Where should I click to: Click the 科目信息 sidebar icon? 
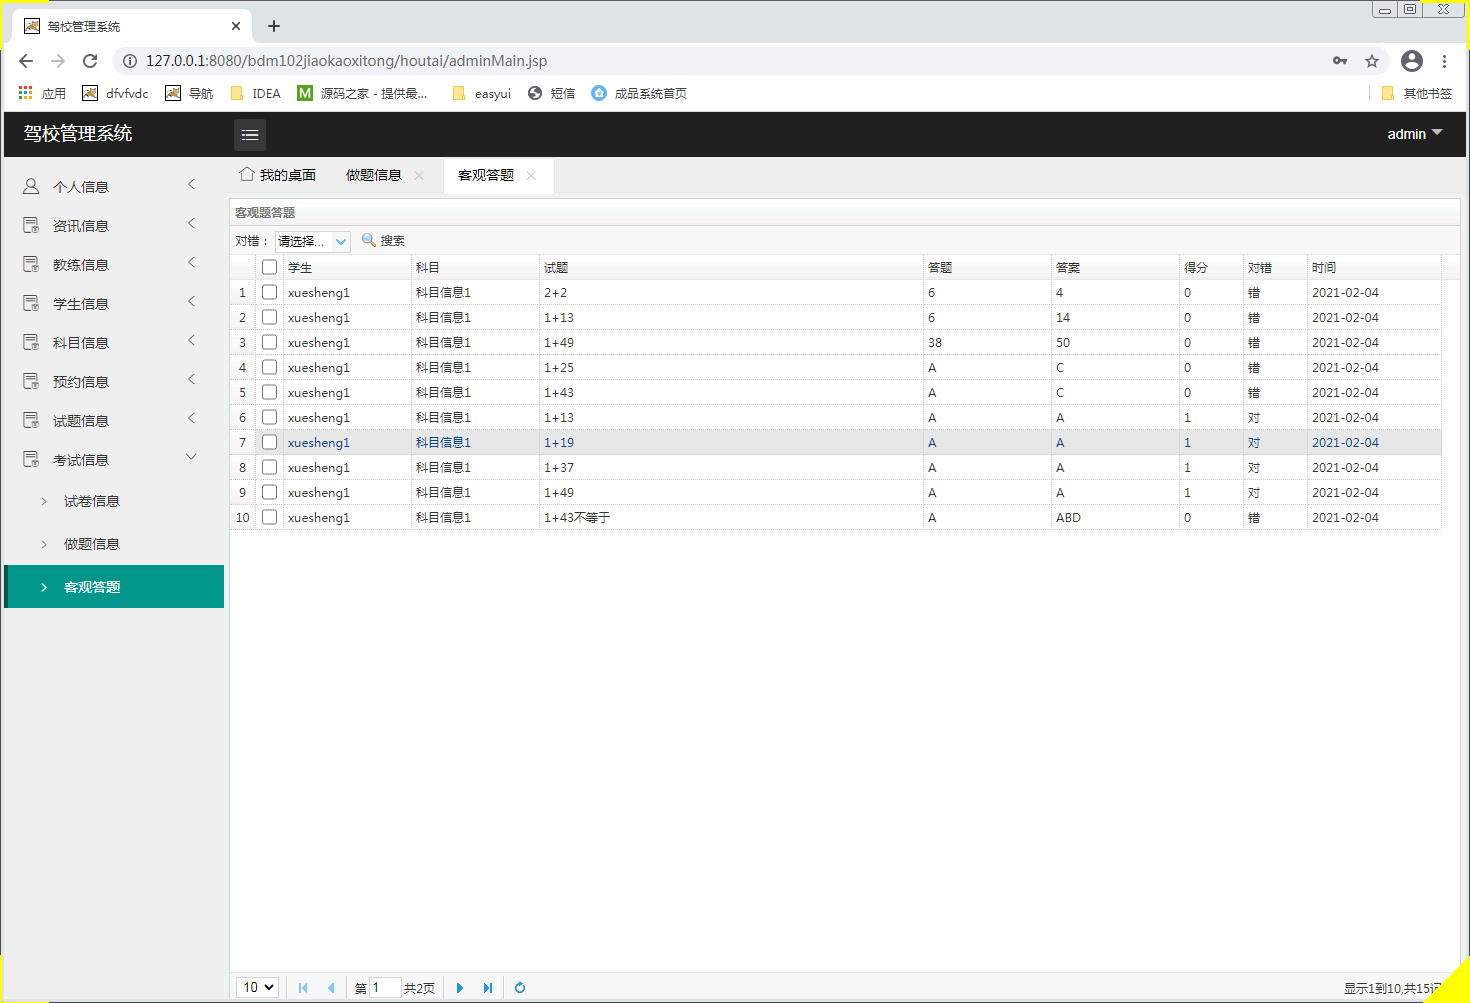tap(31, 342)
